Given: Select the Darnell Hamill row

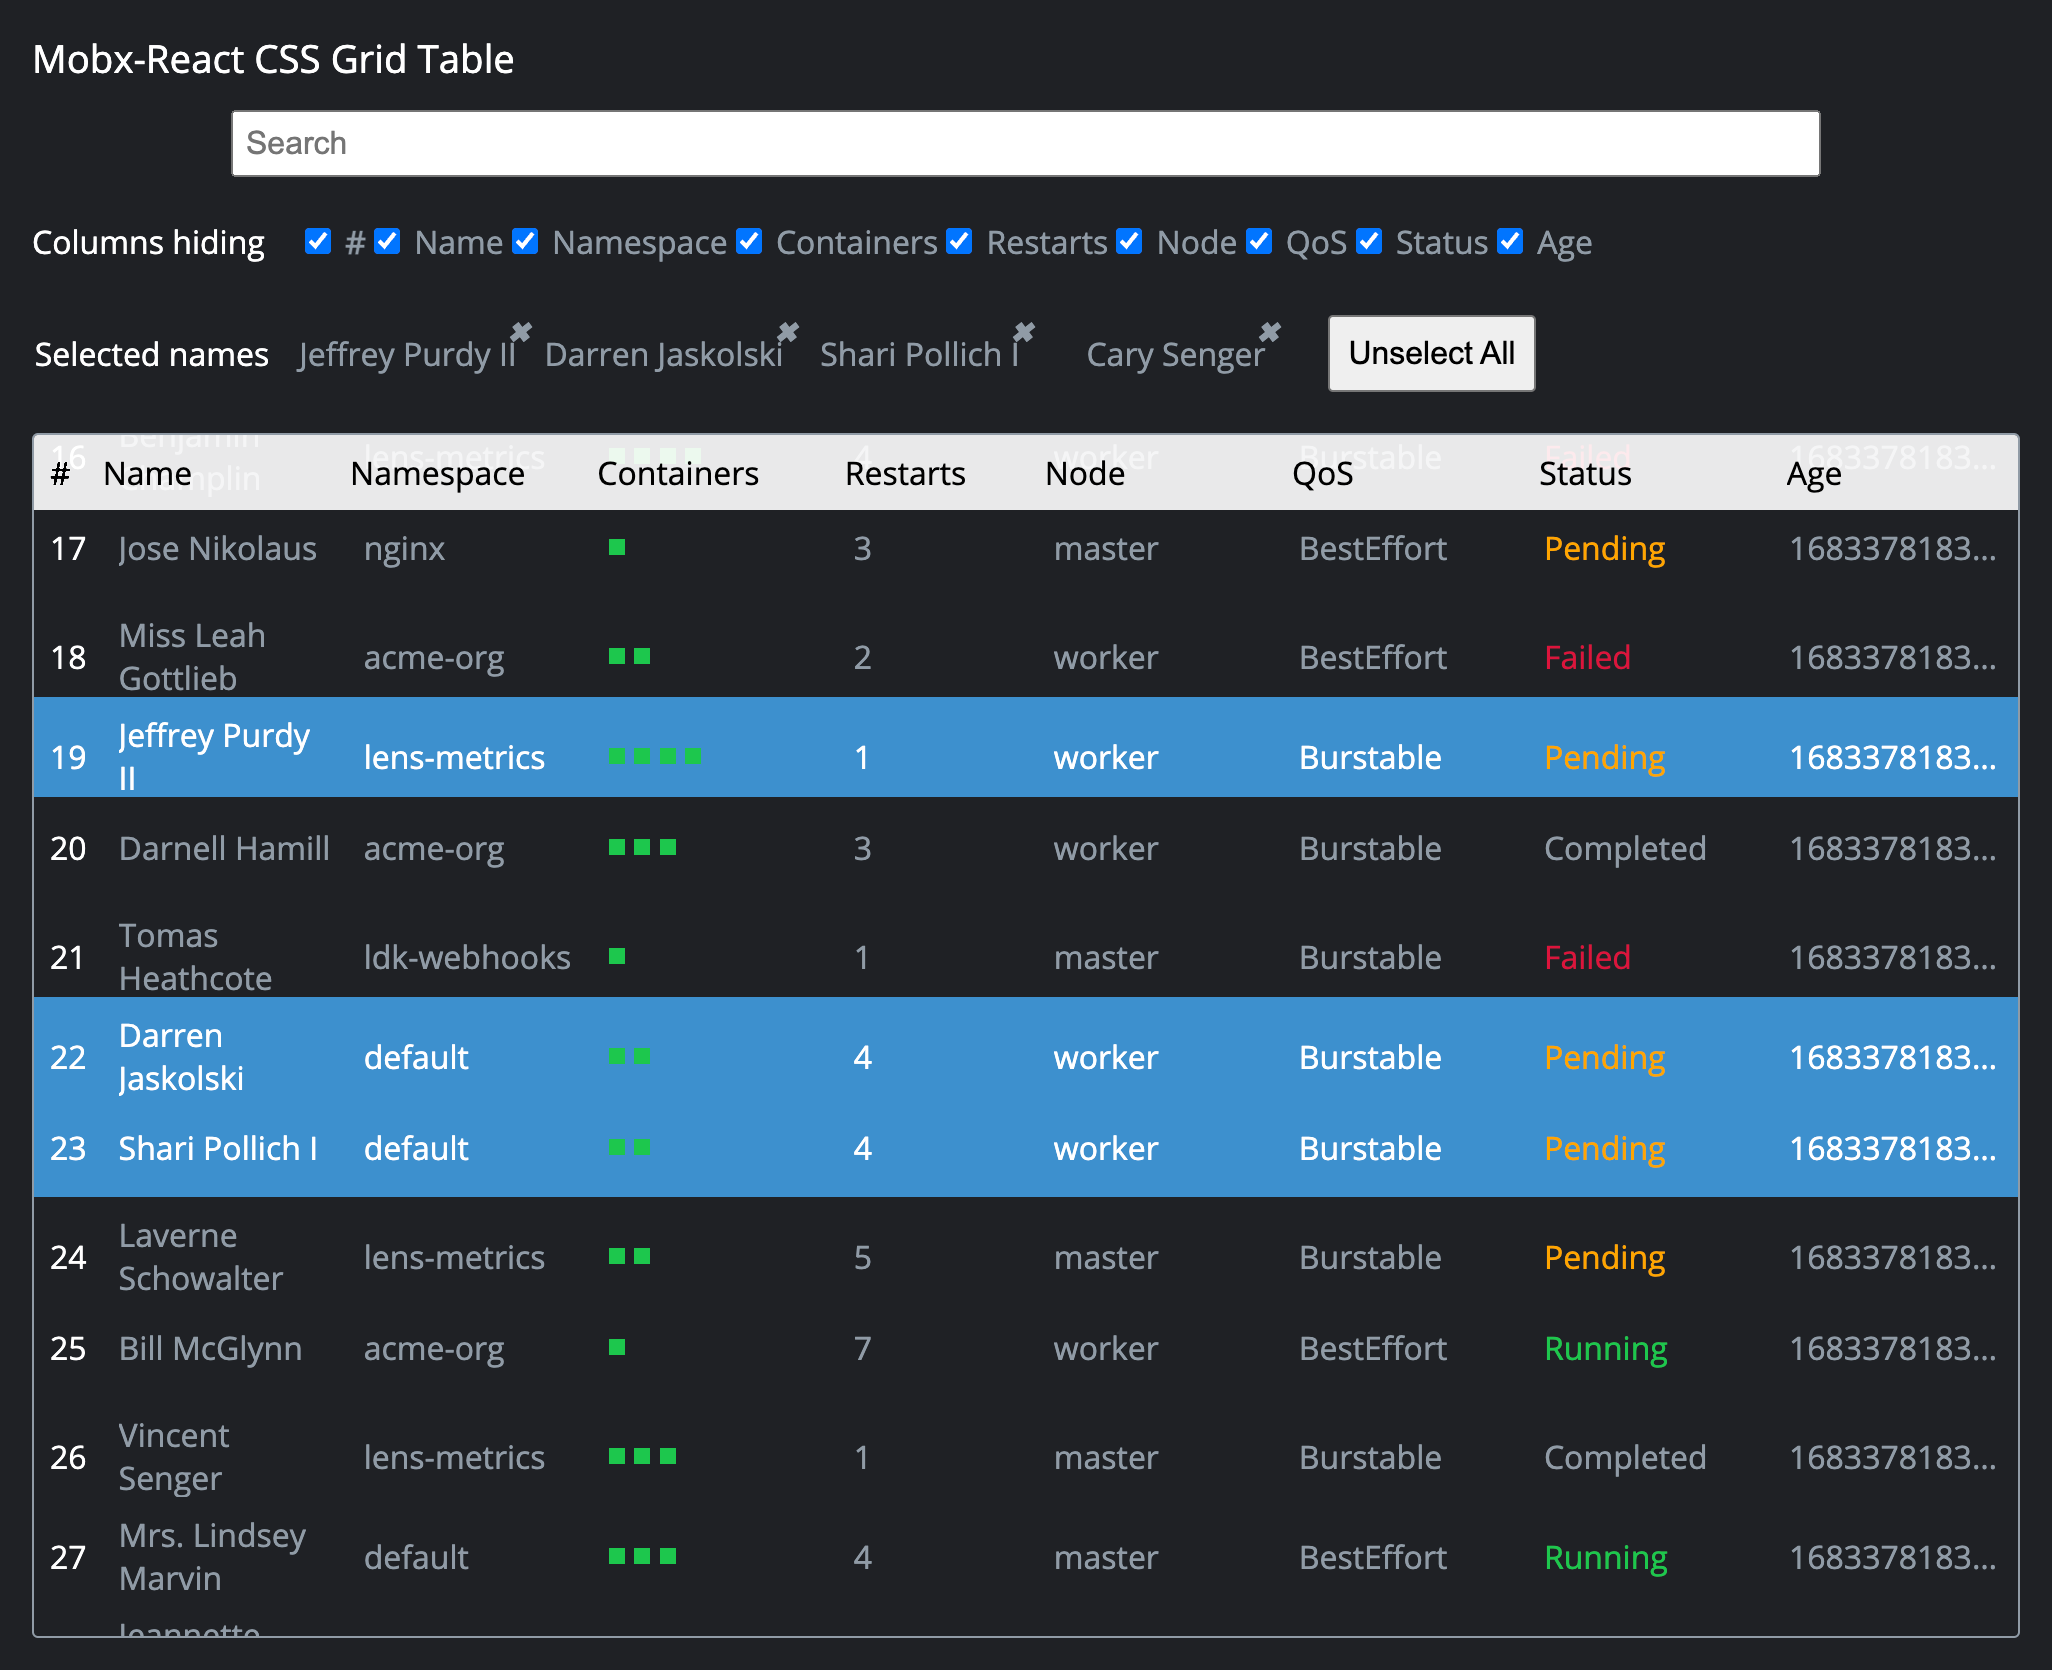Looking at the screenshot, I should 1025,848.
